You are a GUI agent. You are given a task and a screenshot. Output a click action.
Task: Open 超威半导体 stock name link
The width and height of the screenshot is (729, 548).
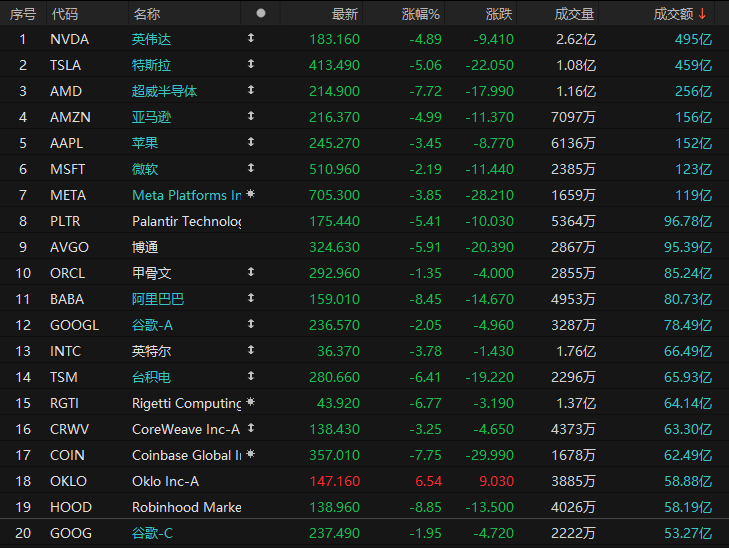click(164, 91)
